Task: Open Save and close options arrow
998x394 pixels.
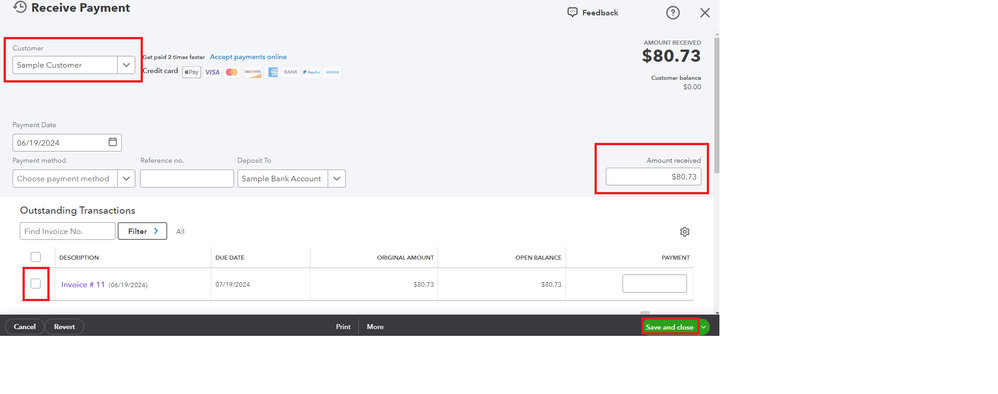Action: point(704,327)
